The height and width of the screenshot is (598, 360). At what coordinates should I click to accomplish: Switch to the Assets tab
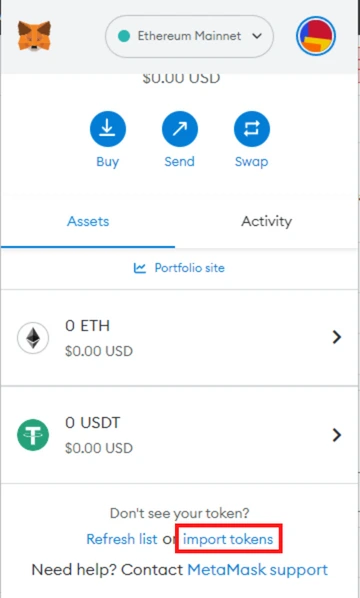click(x=88, y=221)
